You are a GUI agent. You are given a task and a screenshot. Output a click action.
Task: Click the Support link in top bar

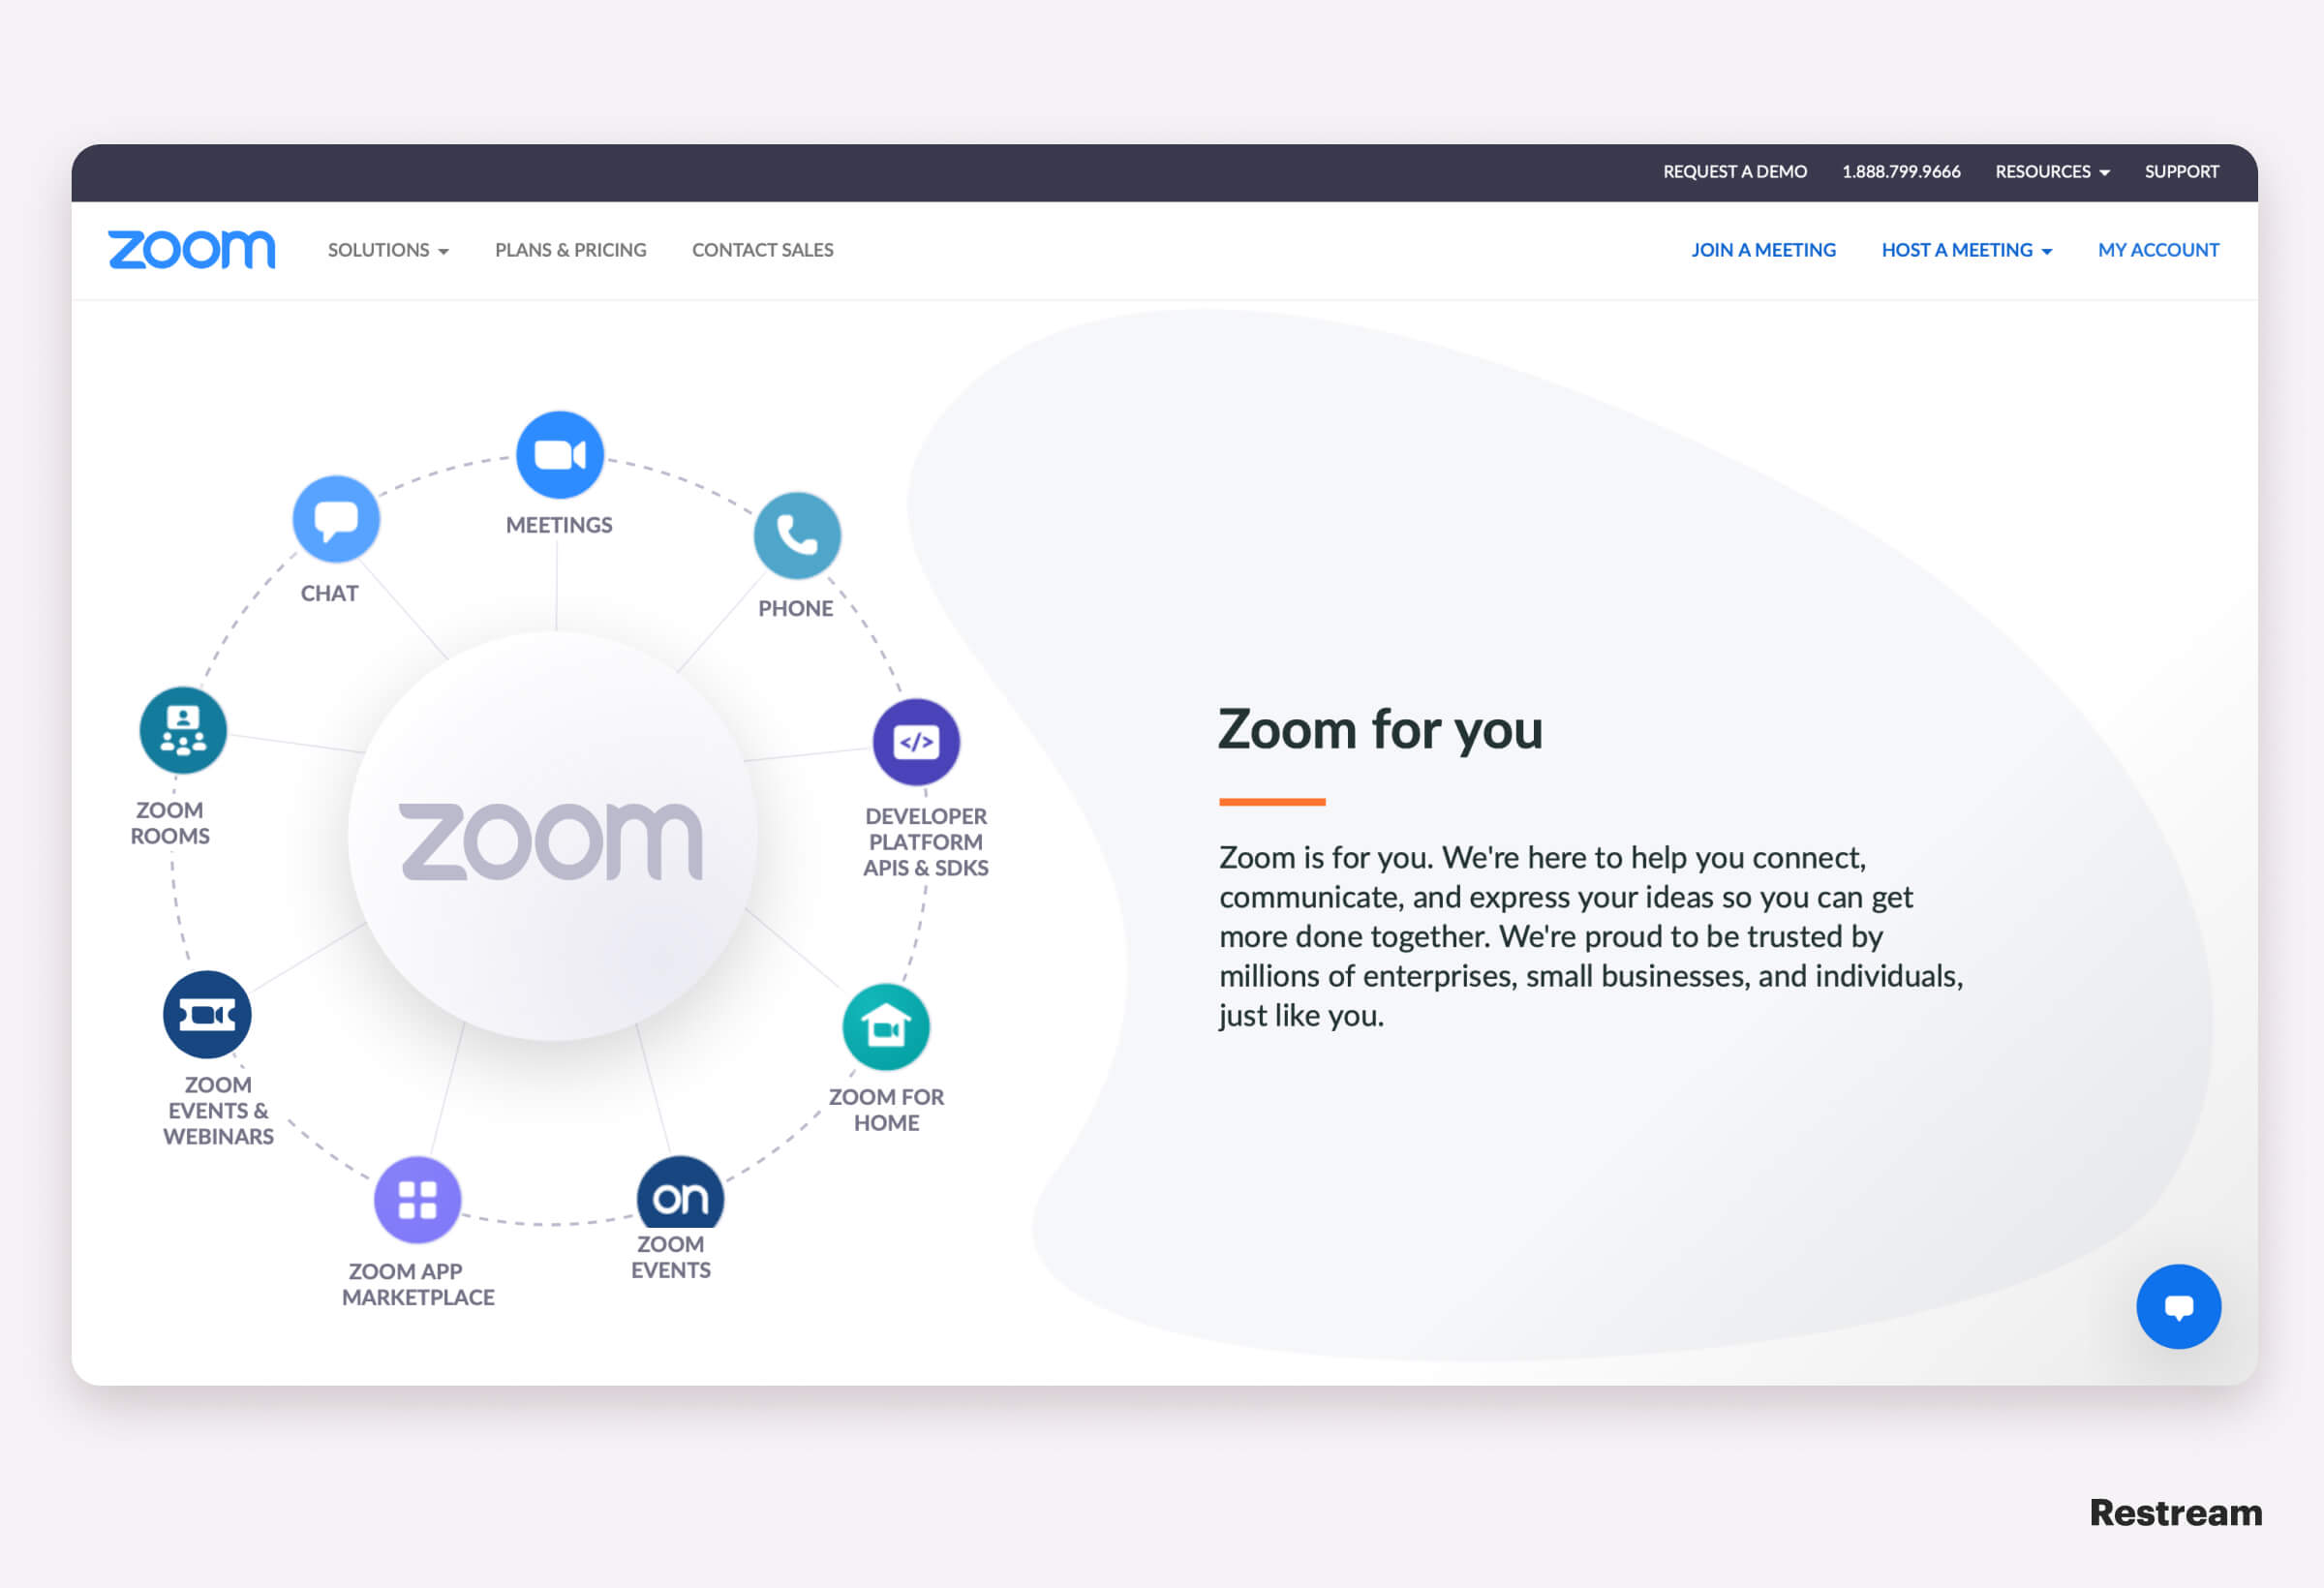pyautogui.click(x=2183, y=171)
